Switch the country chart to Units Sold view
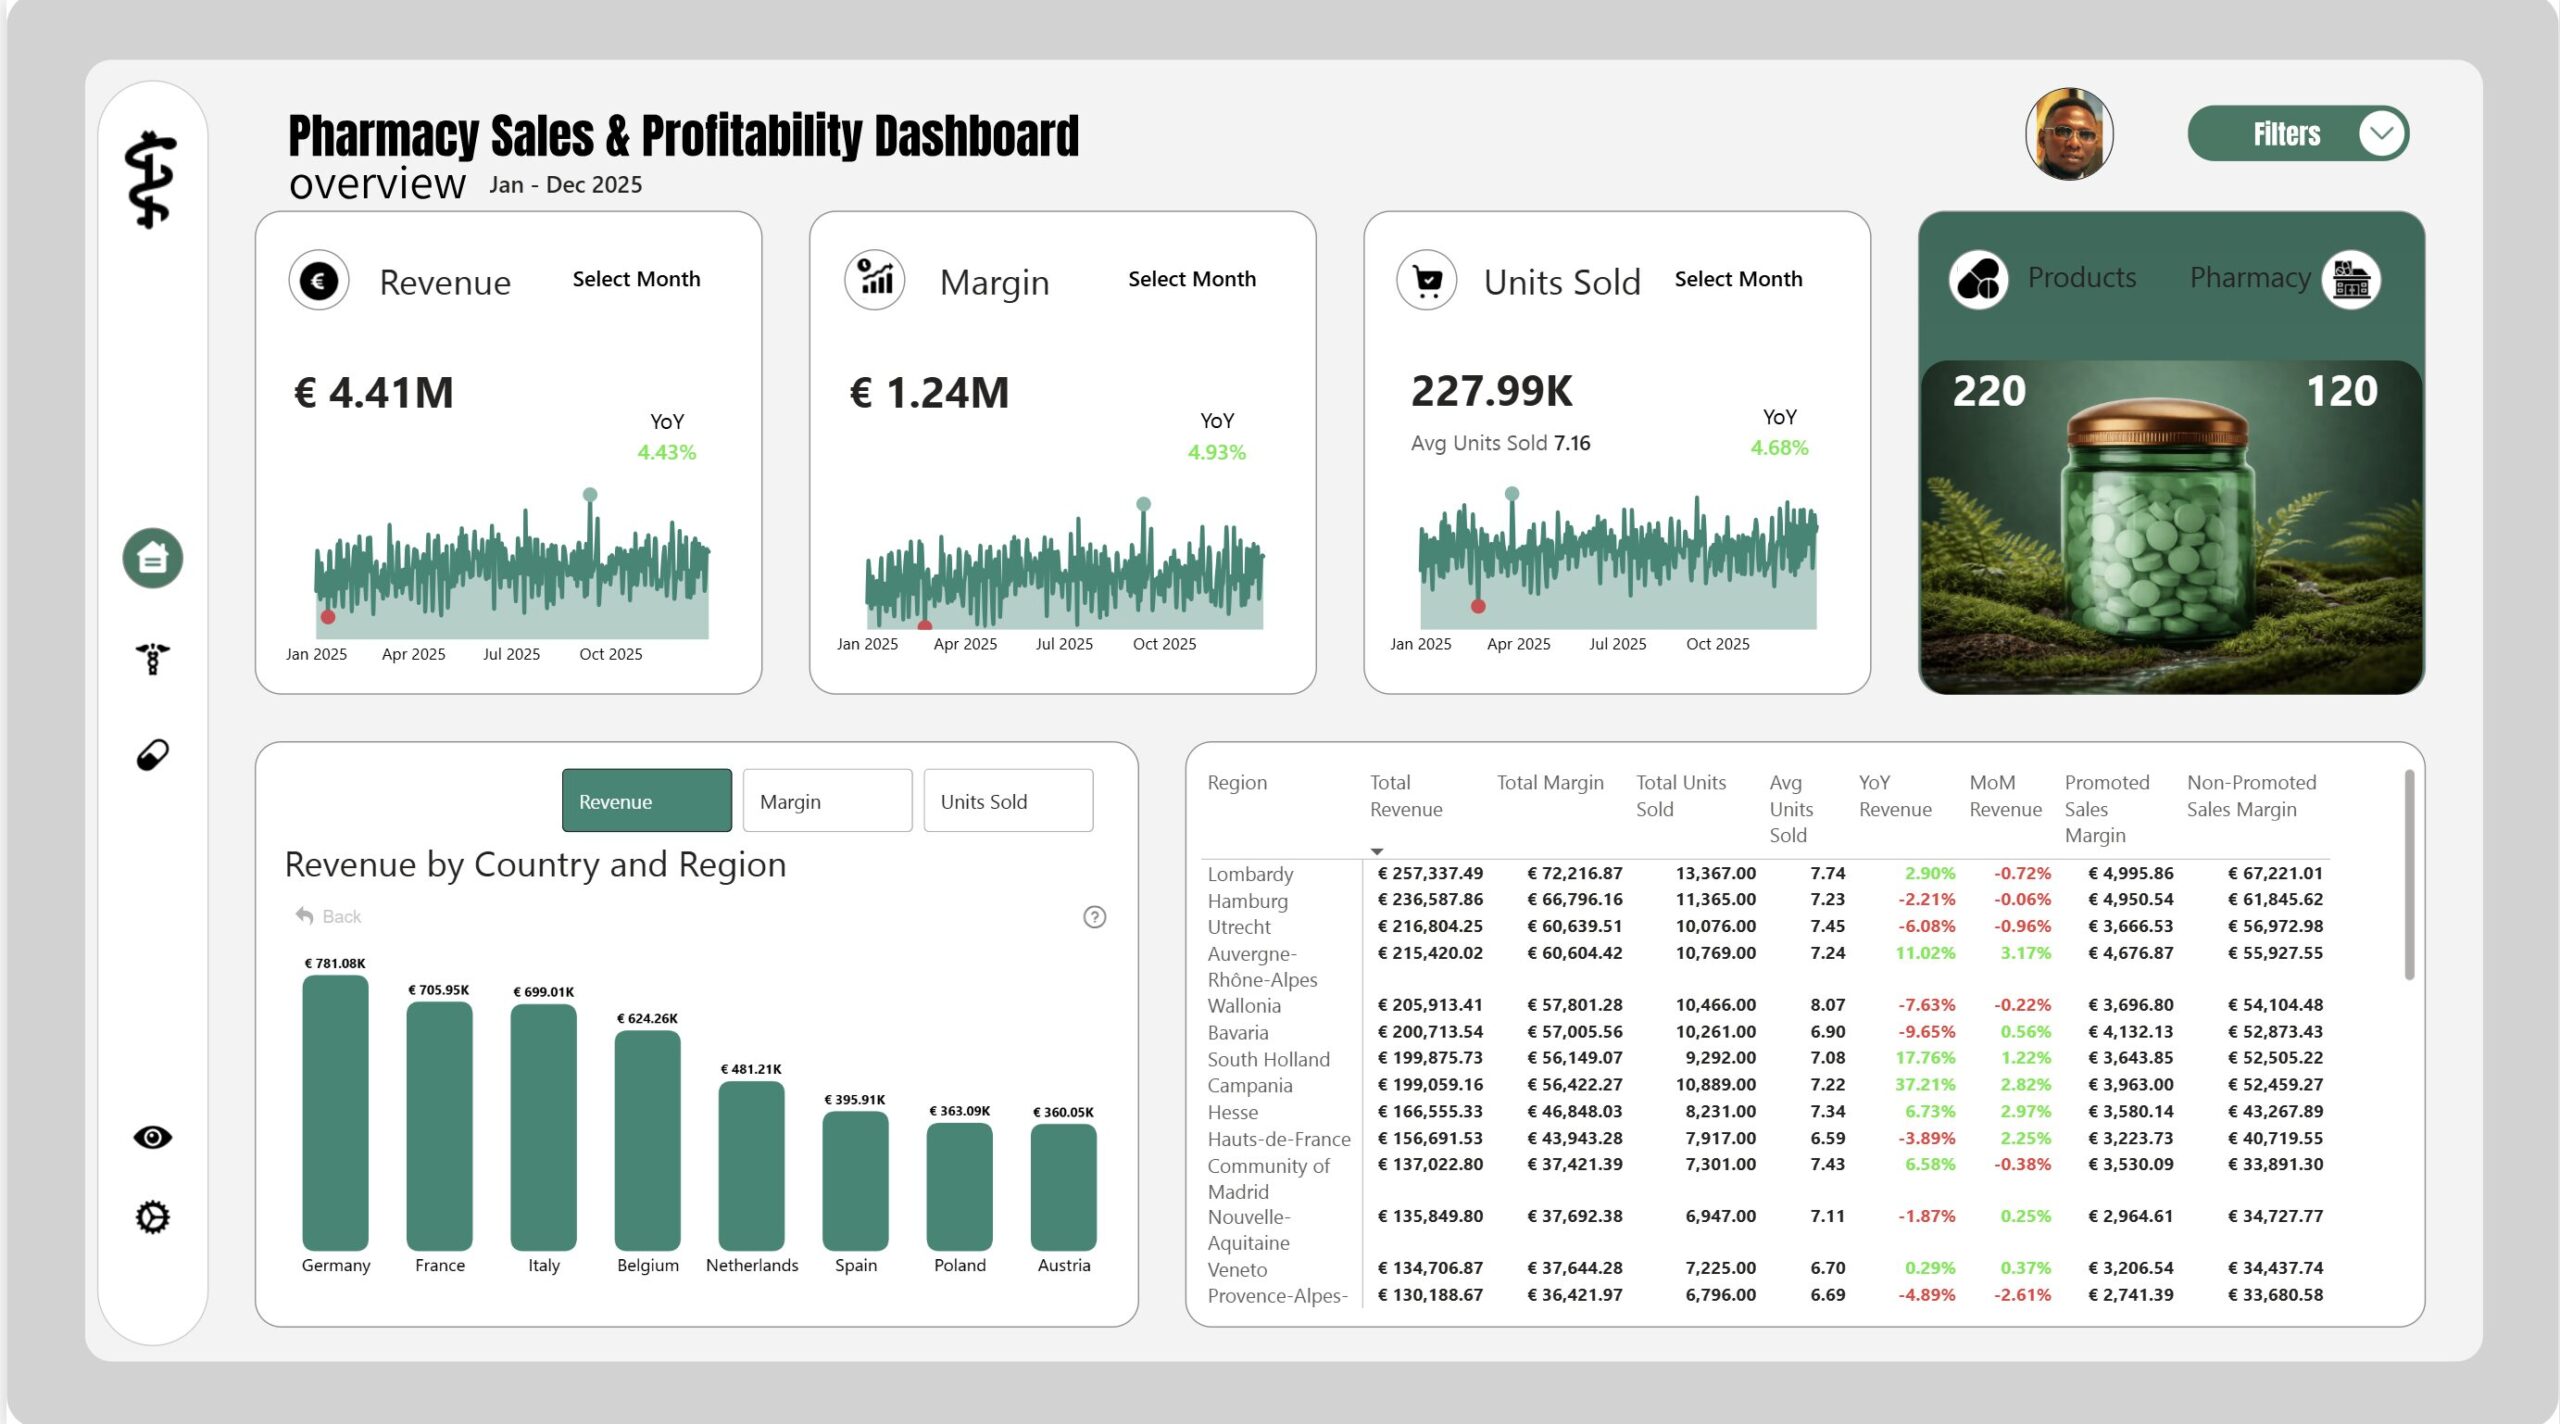 pos(1007,800)
